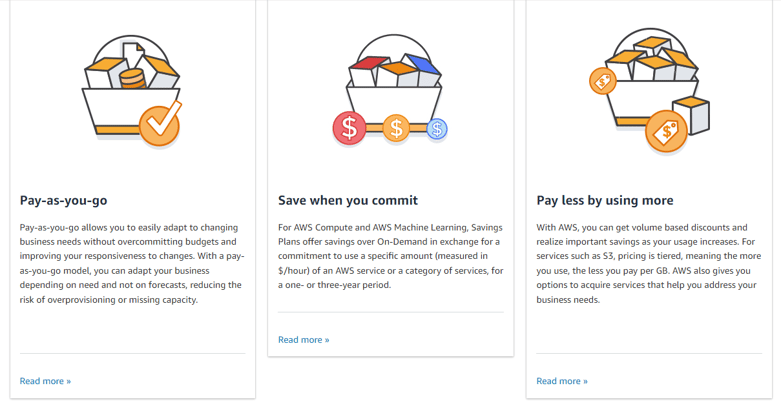Open Read more under Pay-as-you-go
This screenshot has width=781, height=408.
[45, 381]
